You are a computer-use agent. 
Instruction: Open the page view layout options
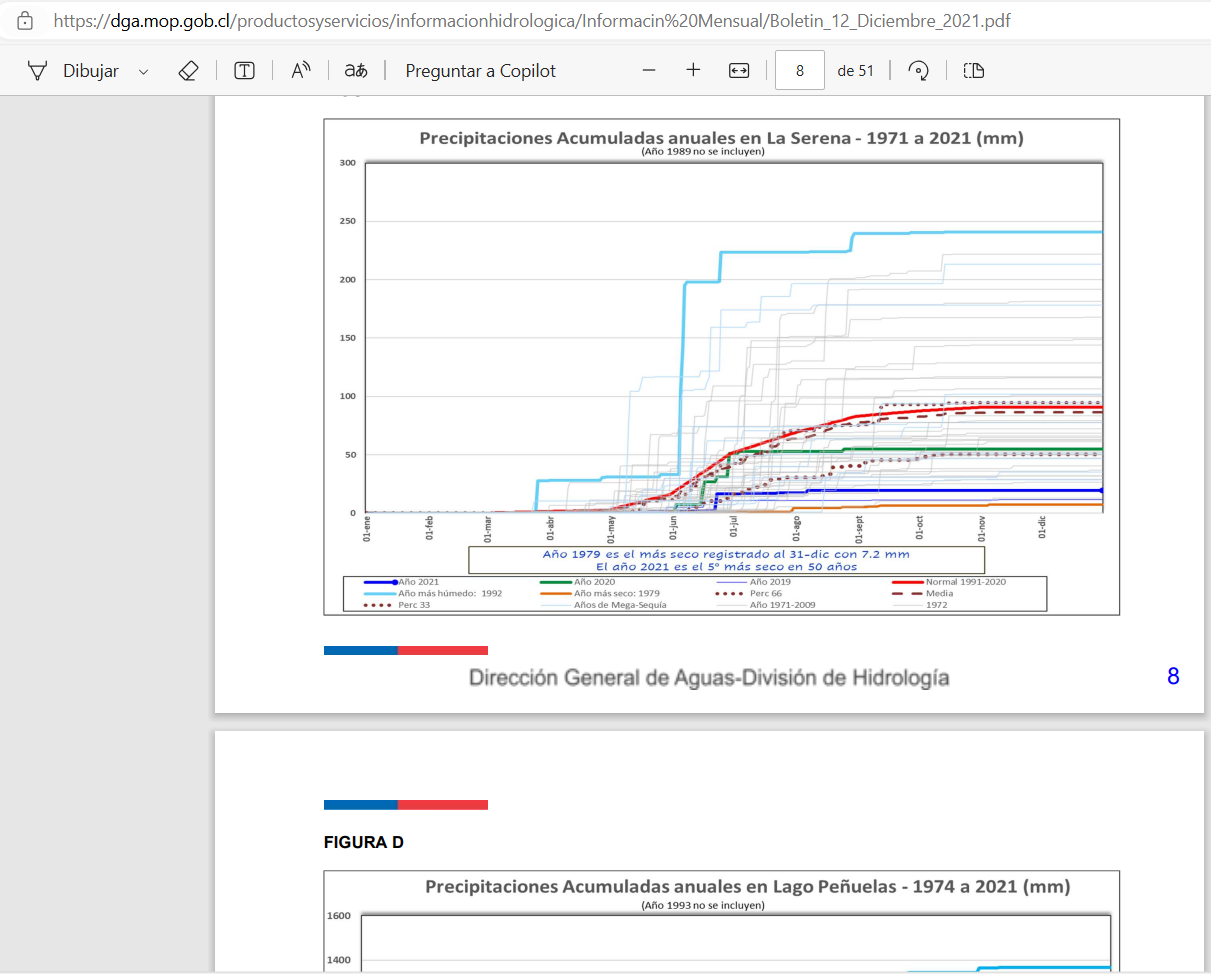pos(974,70)
